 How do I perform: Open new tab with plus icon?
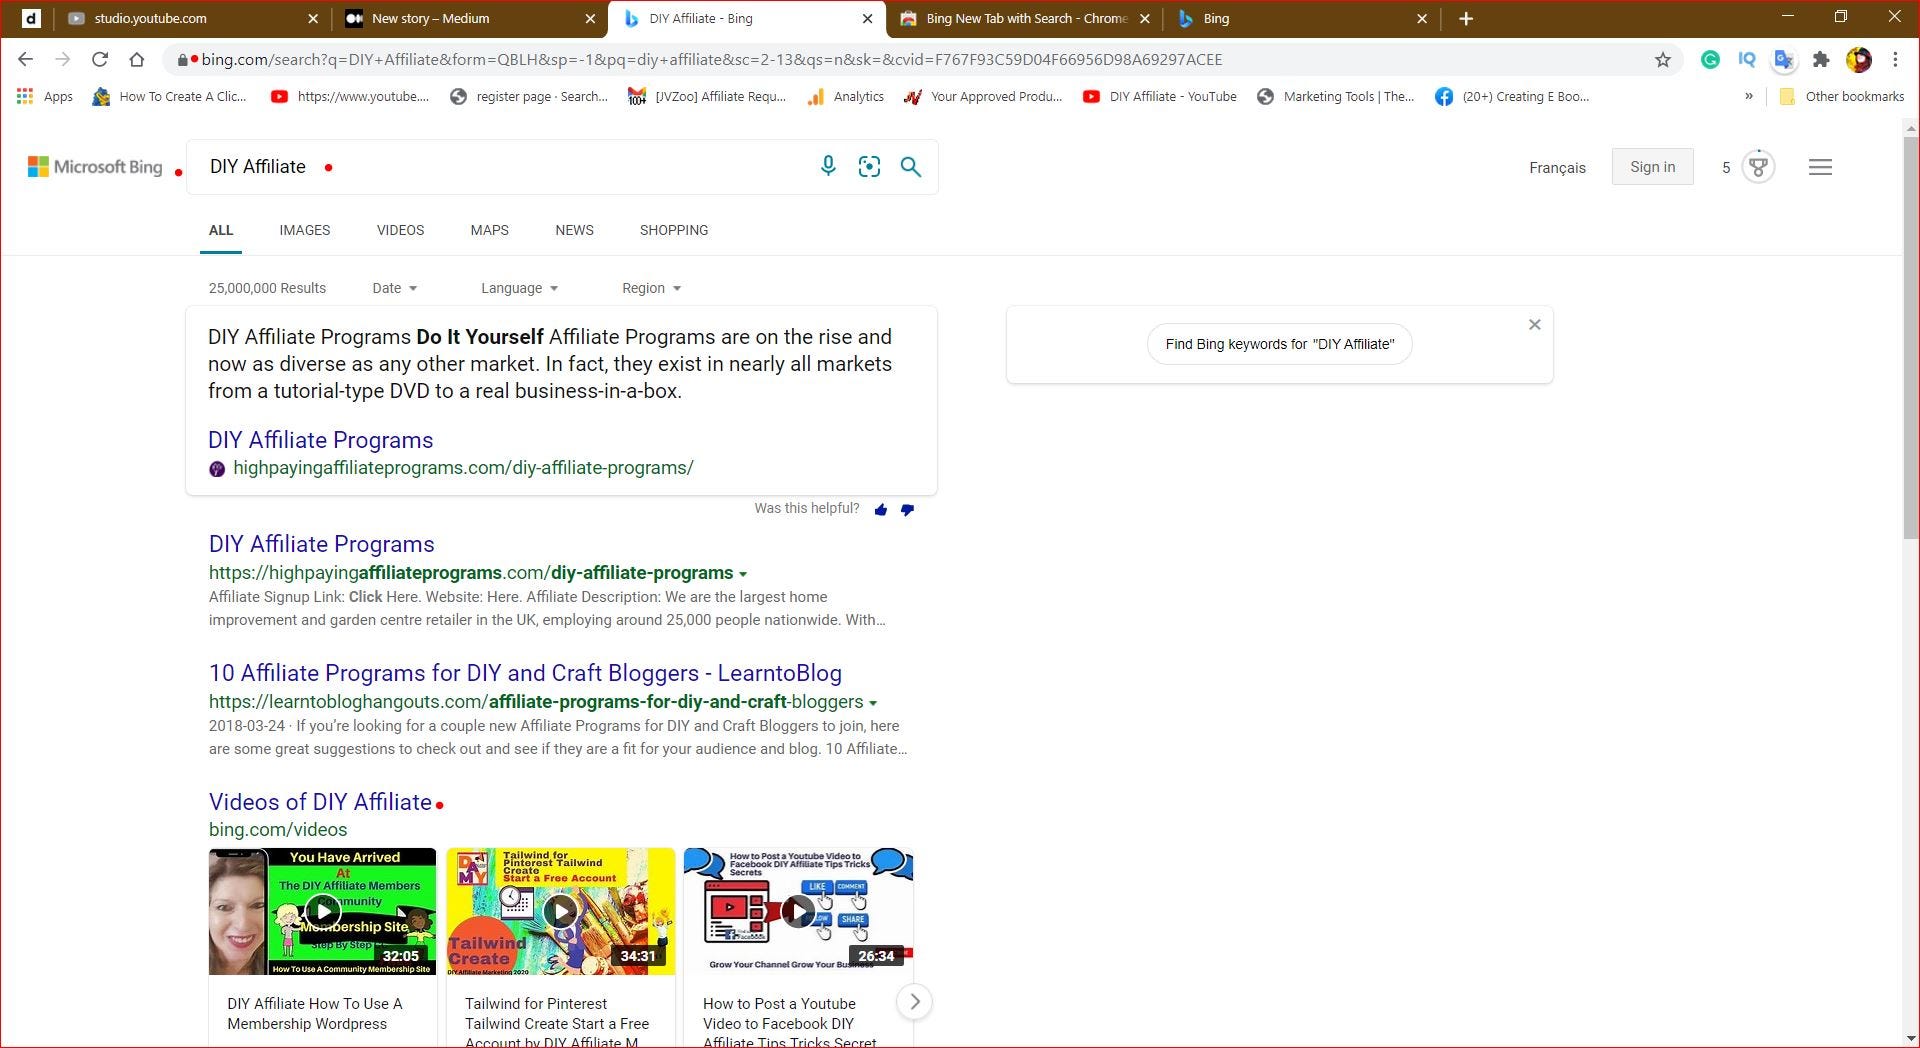point(1466,18)
